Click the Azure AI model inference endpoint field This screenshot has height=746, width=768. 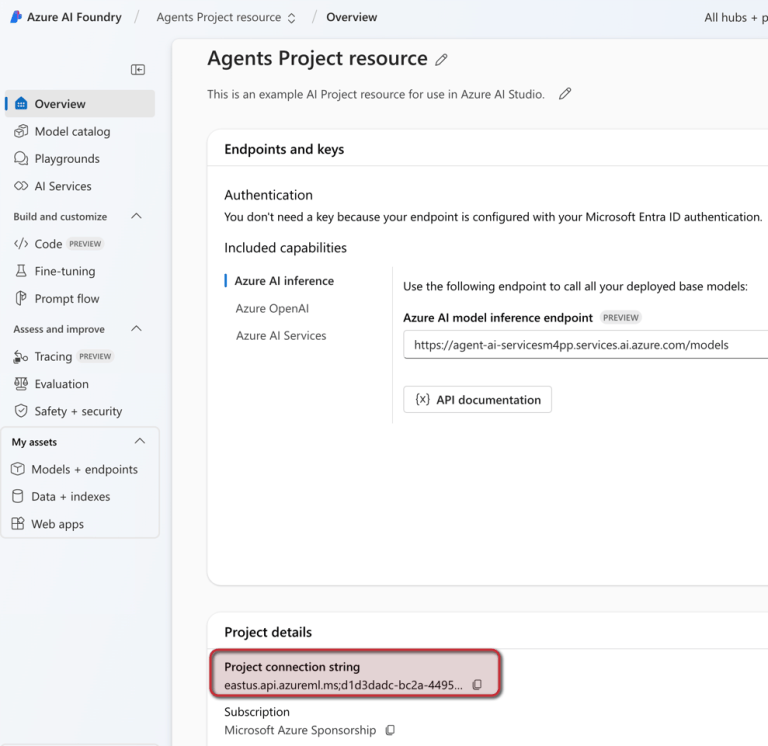585,345
